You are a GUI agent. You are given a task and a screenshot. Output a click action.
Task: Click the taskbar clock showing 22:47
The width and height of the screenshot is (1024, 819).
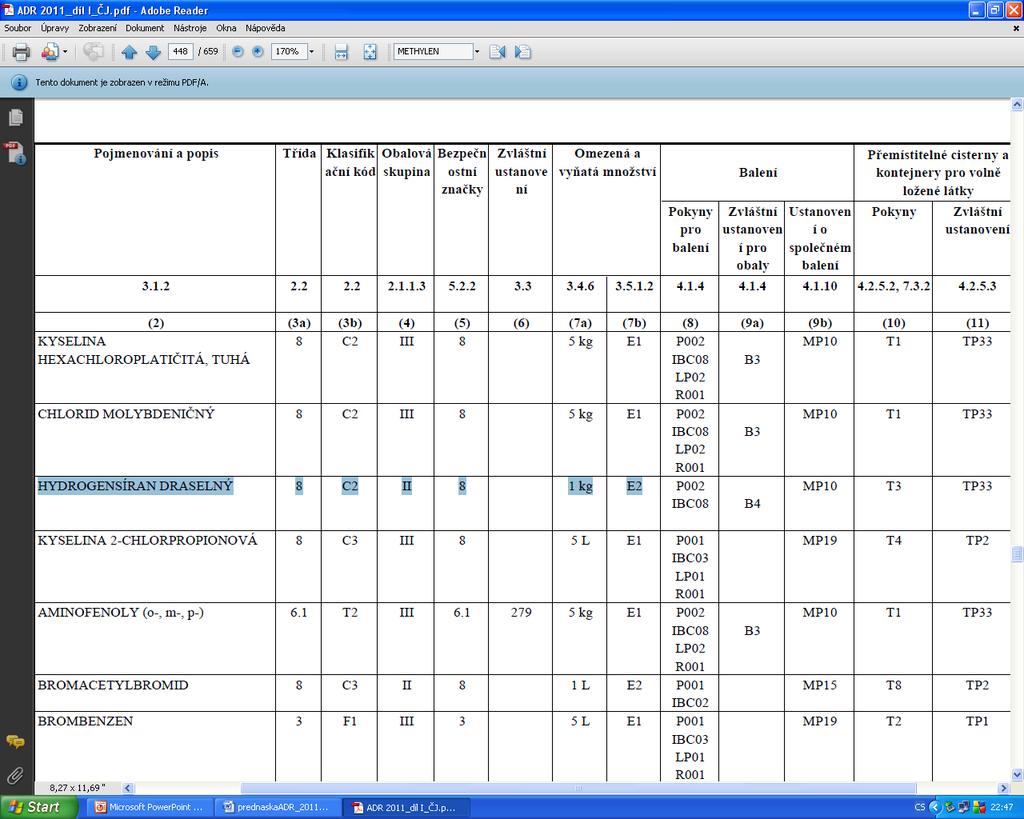click(1002, 807)
